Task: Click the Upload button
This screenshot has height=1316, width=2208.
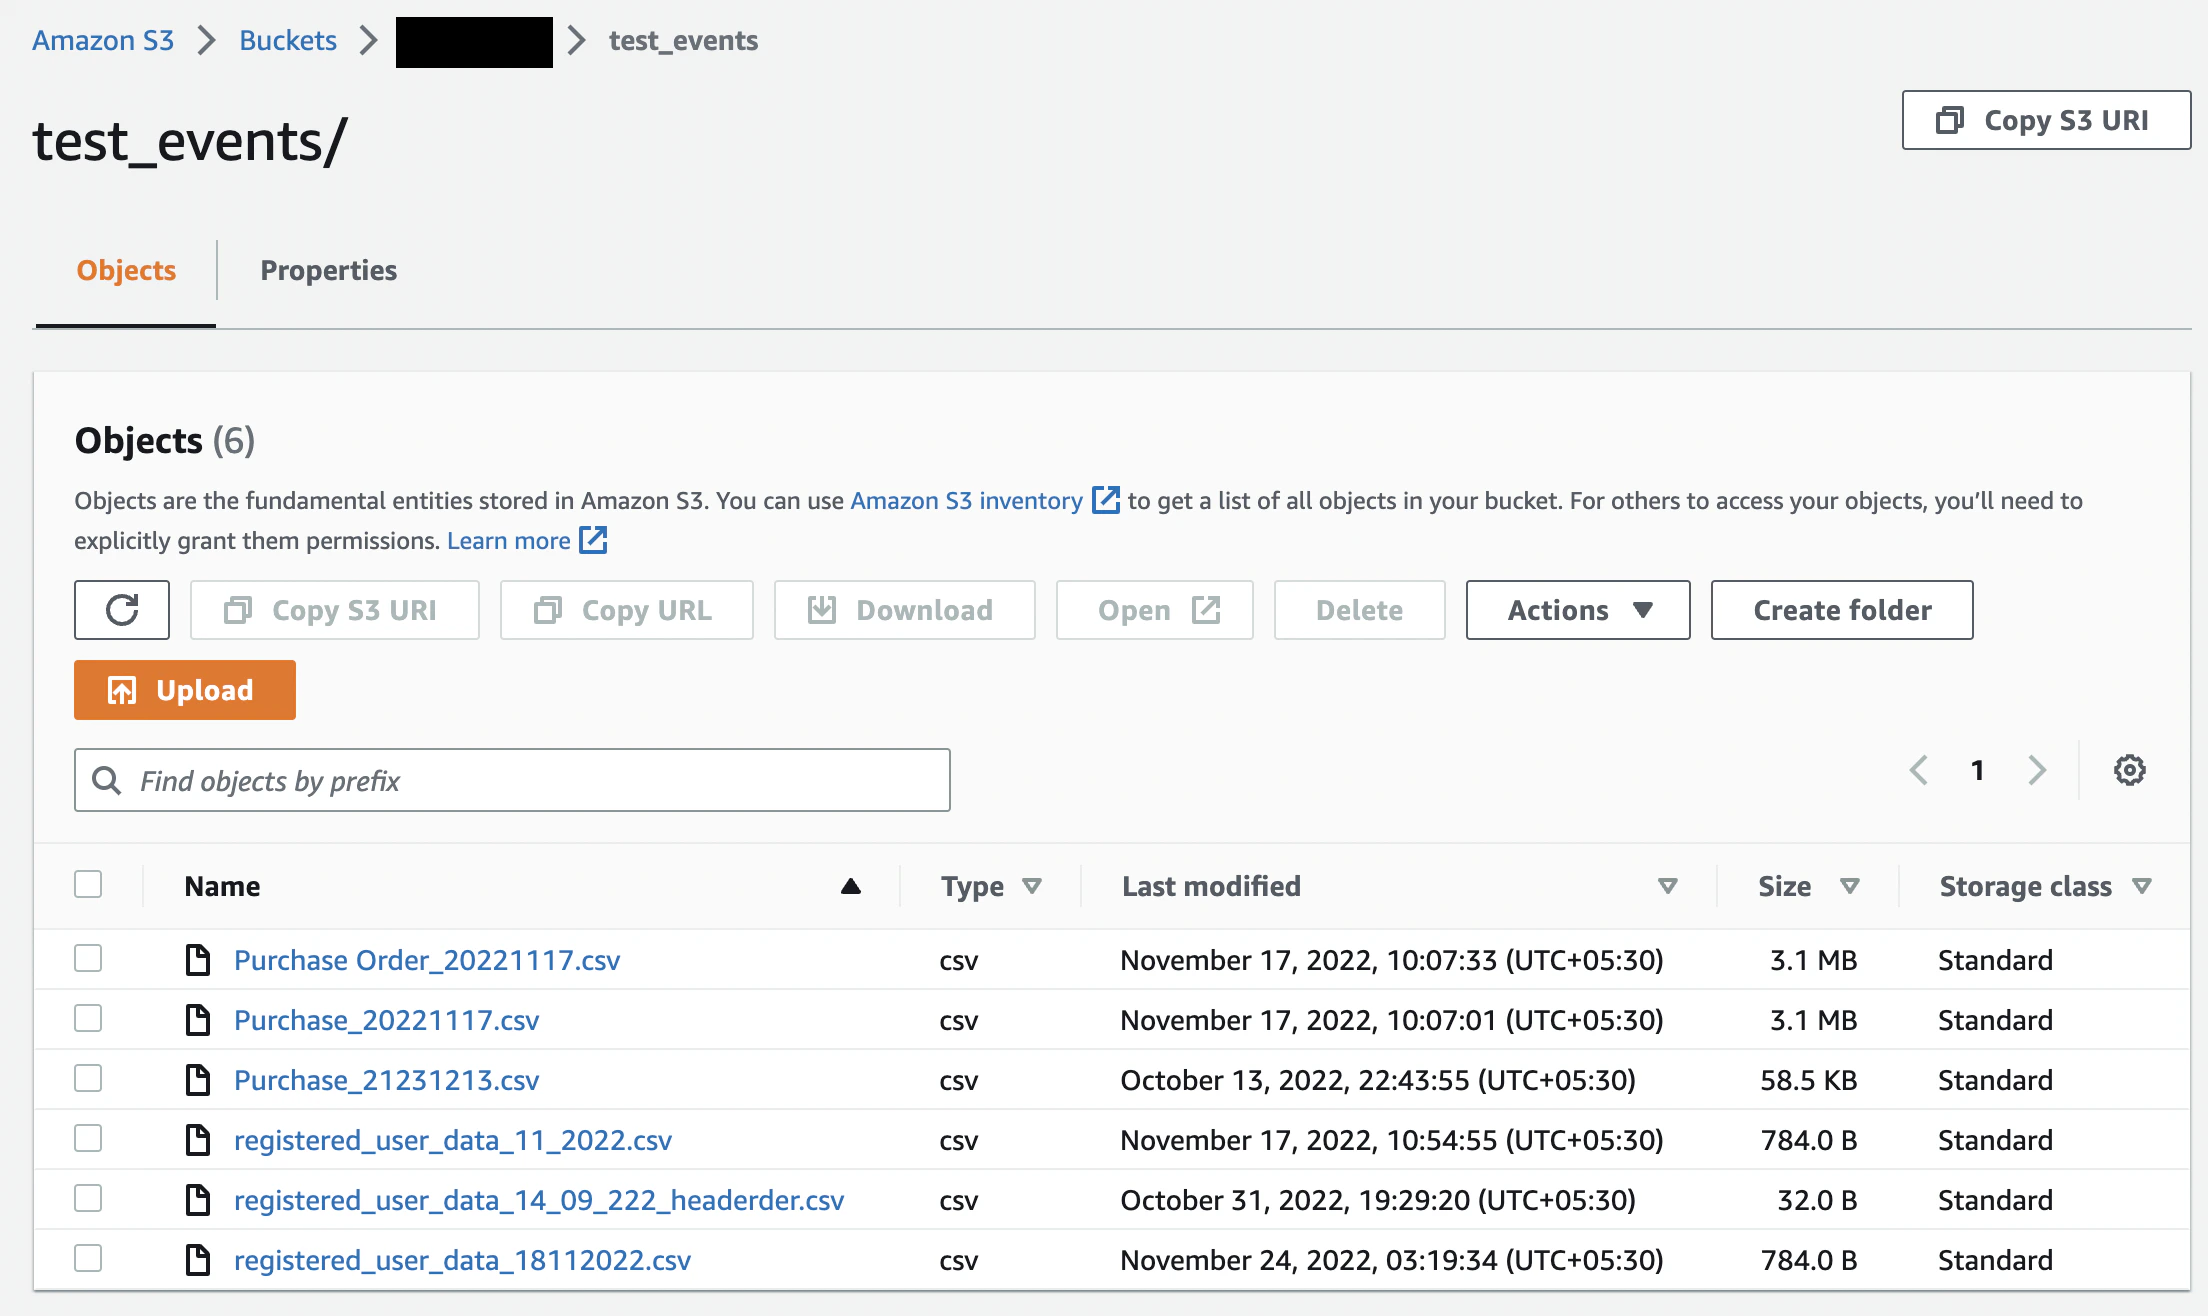Action: (185, 690)
